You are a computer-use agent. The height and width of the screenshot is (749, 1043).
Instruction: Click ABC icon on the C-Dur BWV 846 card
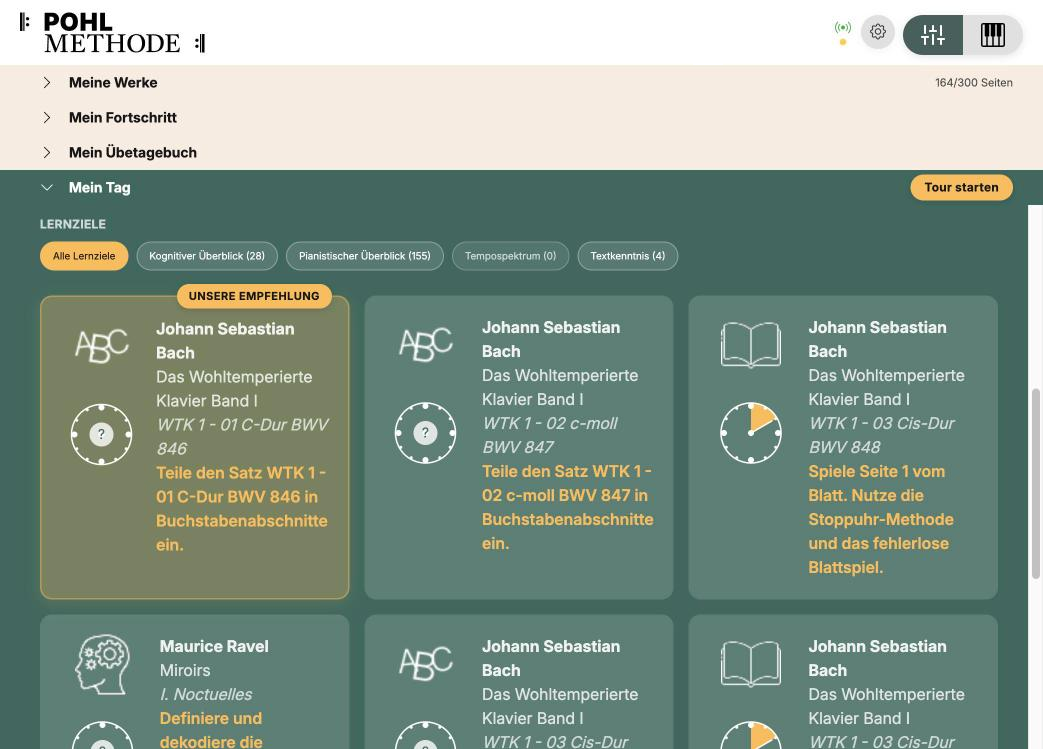(102, 346)
